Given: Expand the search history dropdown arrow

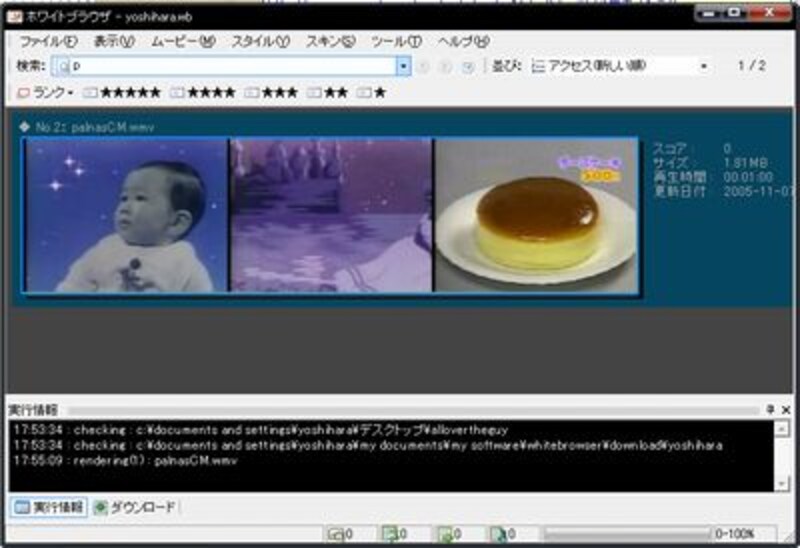Looking at the screenshot, I should click(x=404, y=66).
